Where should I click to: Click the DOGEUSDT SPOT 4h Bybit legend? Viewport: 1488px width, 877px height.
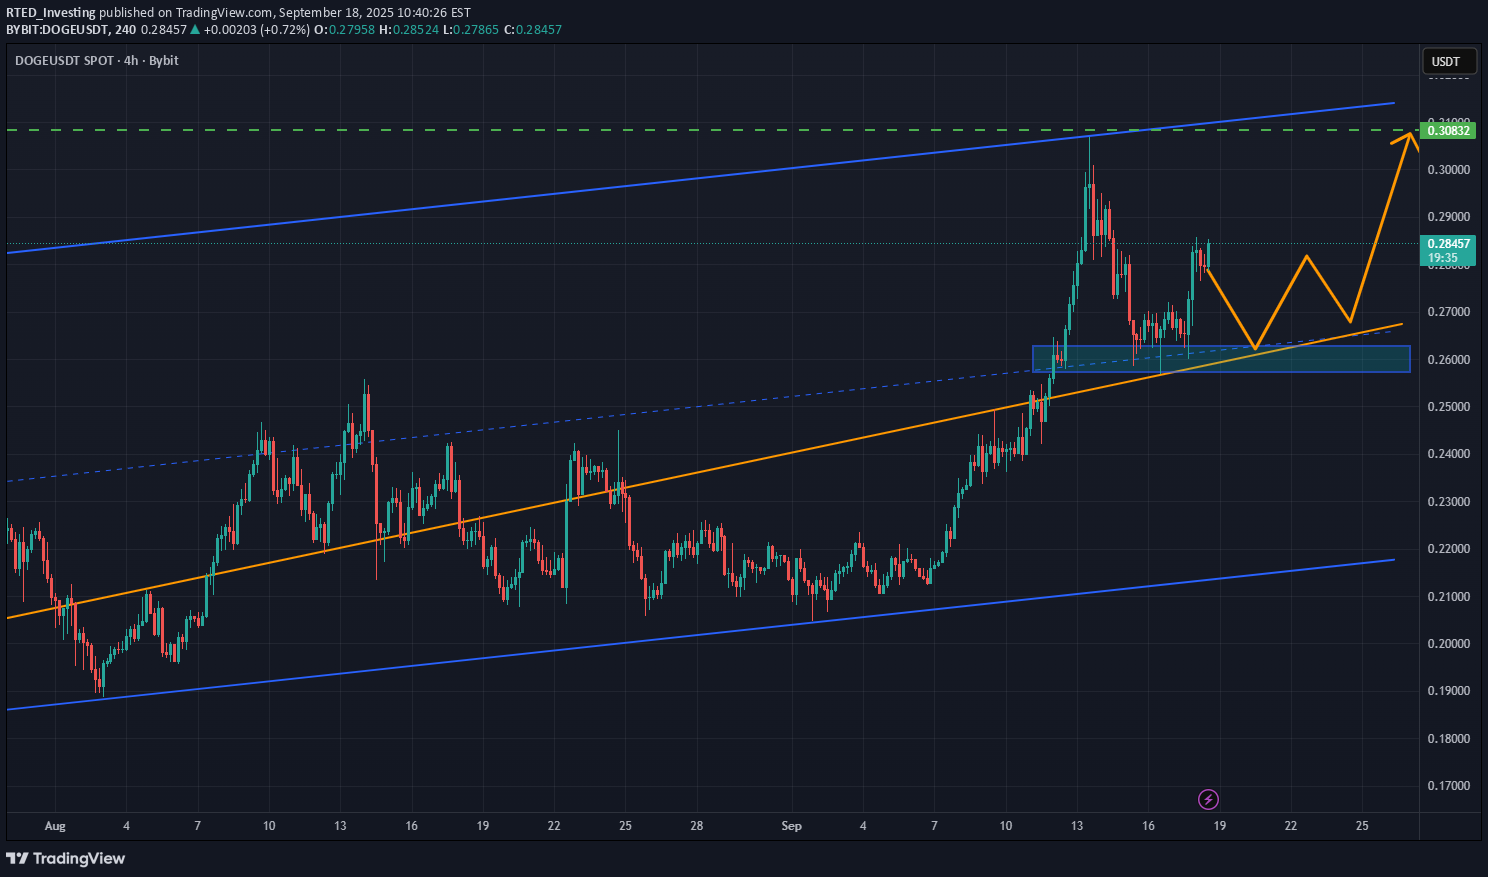click(x=97, y=60)
